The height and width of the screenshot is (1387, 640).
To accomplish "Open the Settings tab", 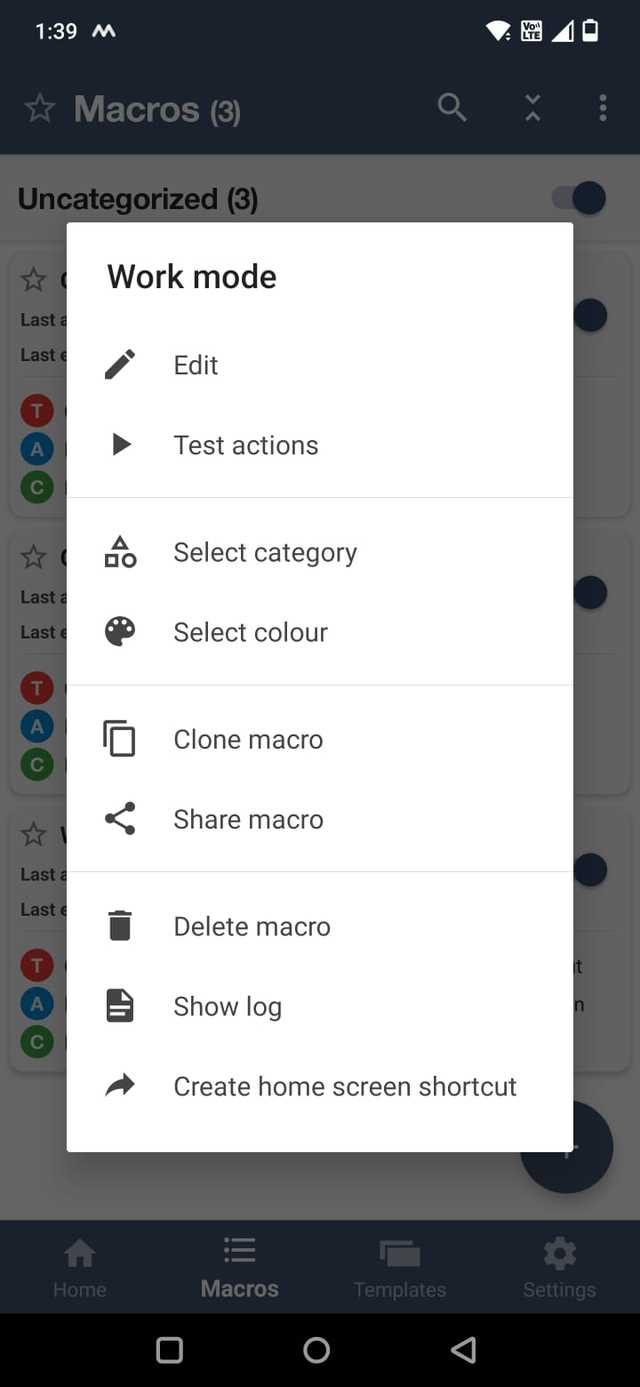I will (559, 1267).
